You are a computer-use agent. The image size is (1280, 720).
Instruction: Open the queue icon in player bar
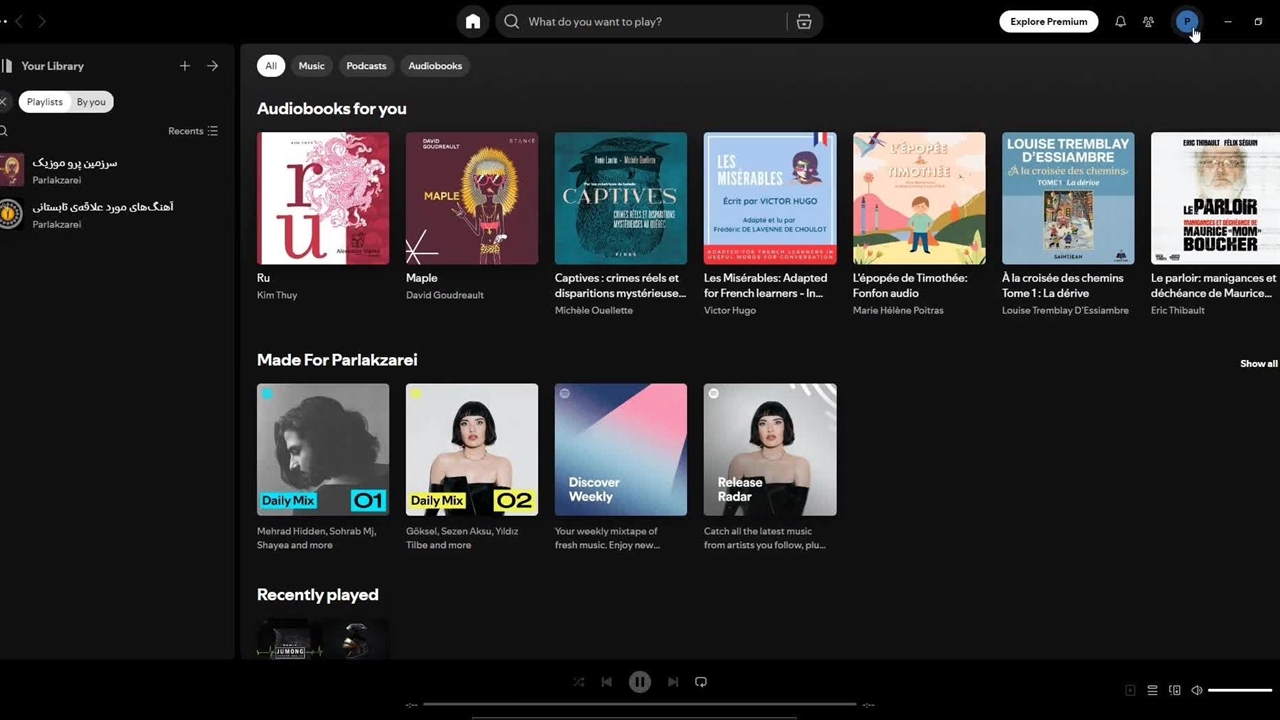(1152, 690)
